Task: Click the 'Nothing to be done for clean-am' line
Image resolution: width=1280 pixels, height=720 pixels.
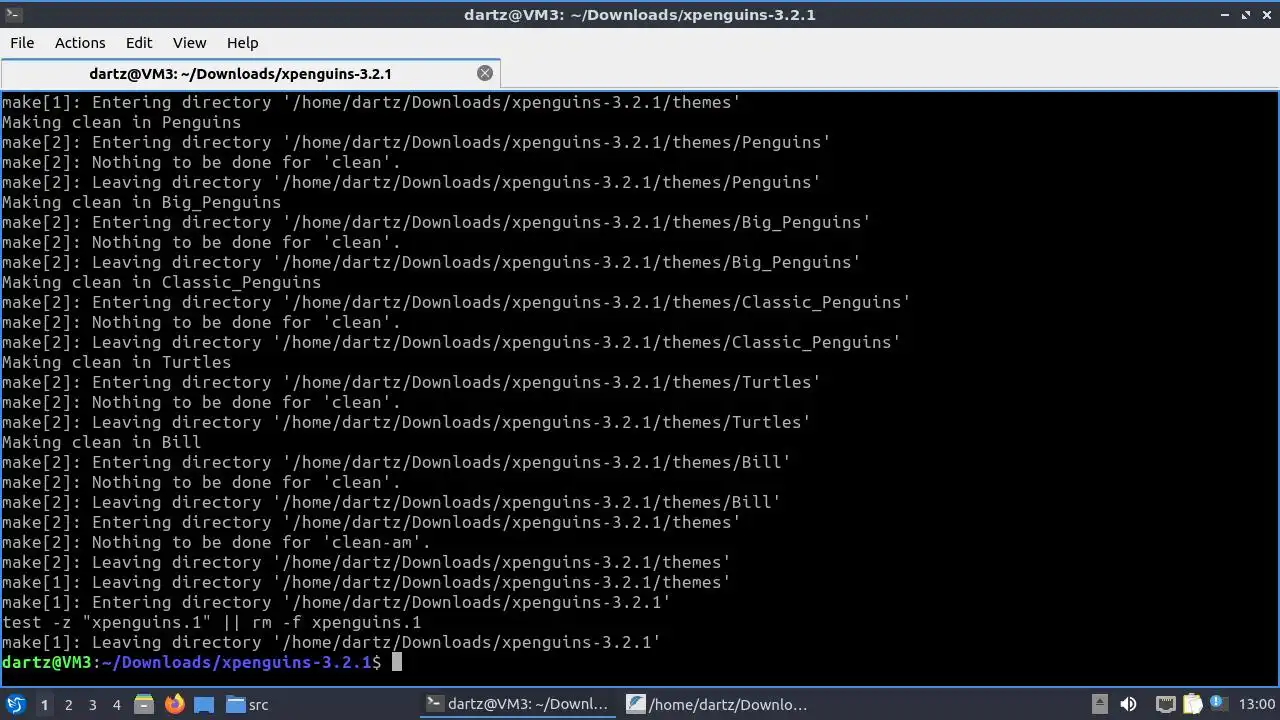Action: [x=216, y=542]
